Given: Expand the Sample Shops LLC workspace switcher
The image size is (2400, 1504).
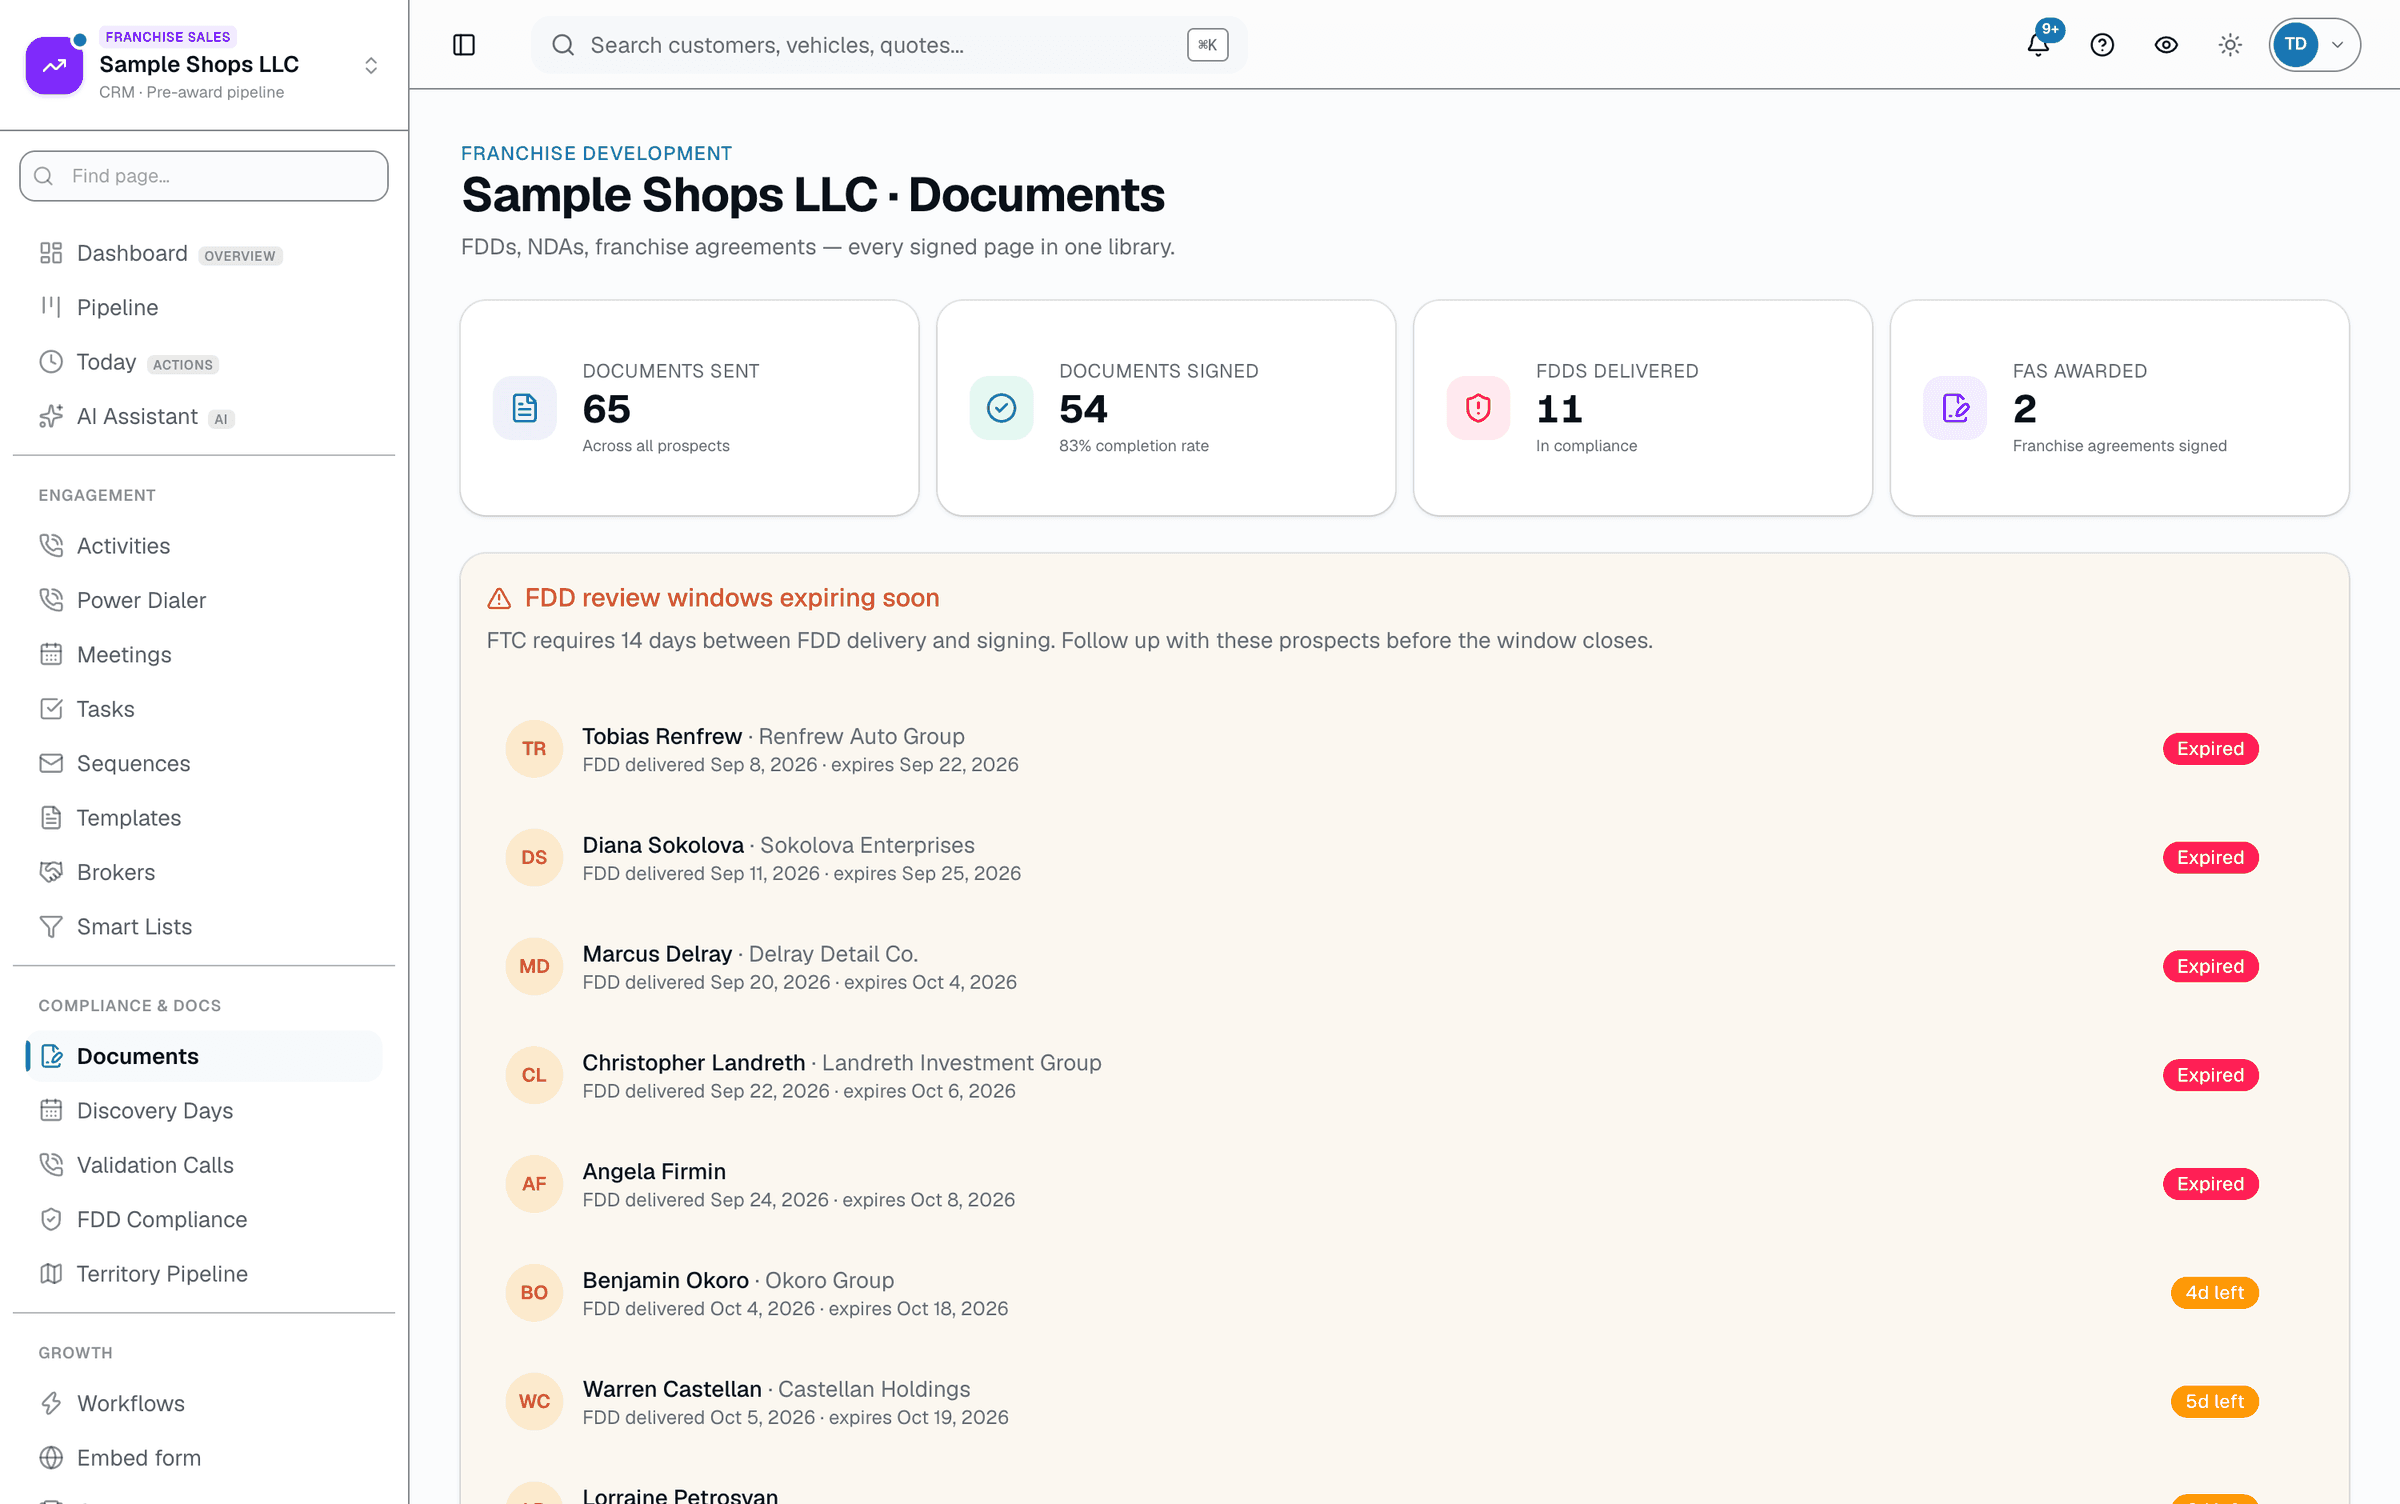Looking at the screenshot, I should (371, 66).
